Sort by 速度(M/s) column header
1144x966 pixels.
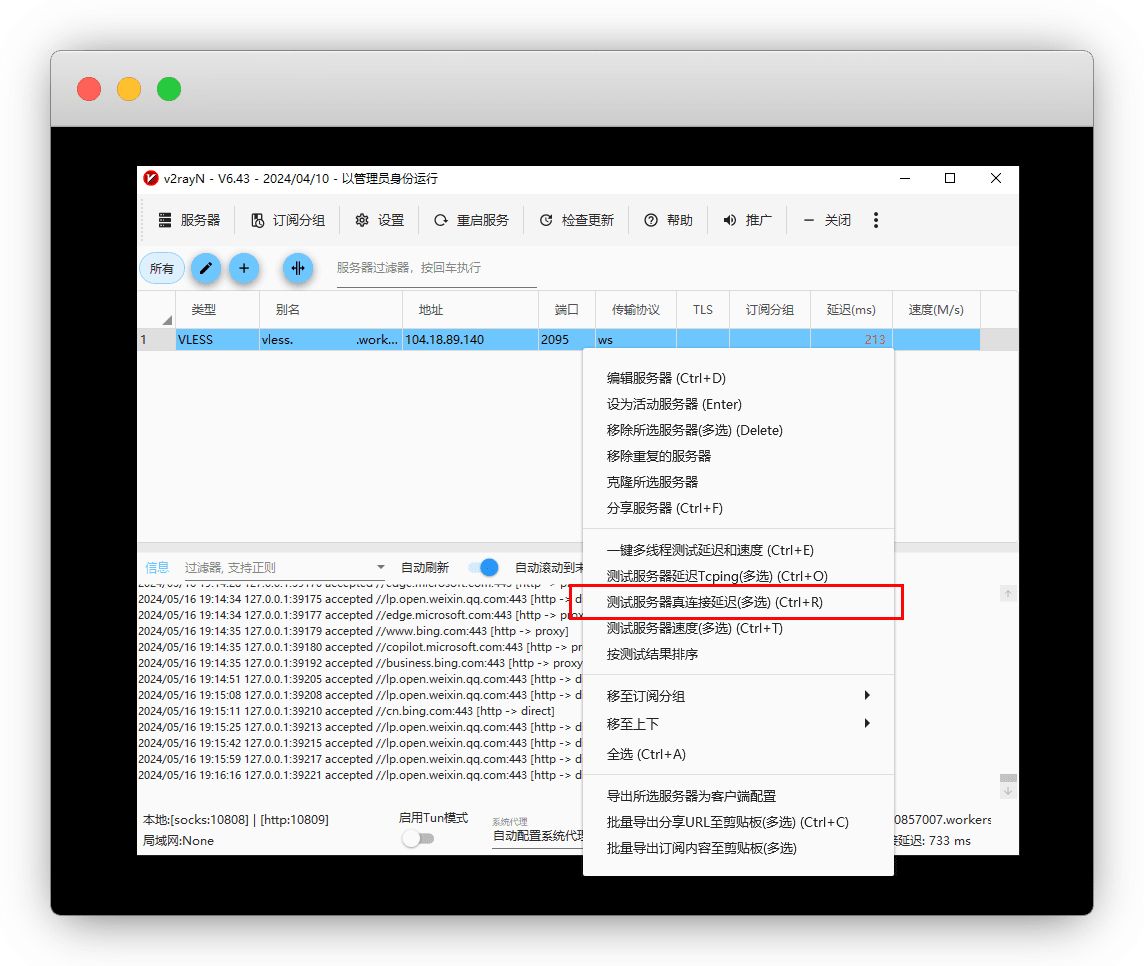tap(936, 310)
